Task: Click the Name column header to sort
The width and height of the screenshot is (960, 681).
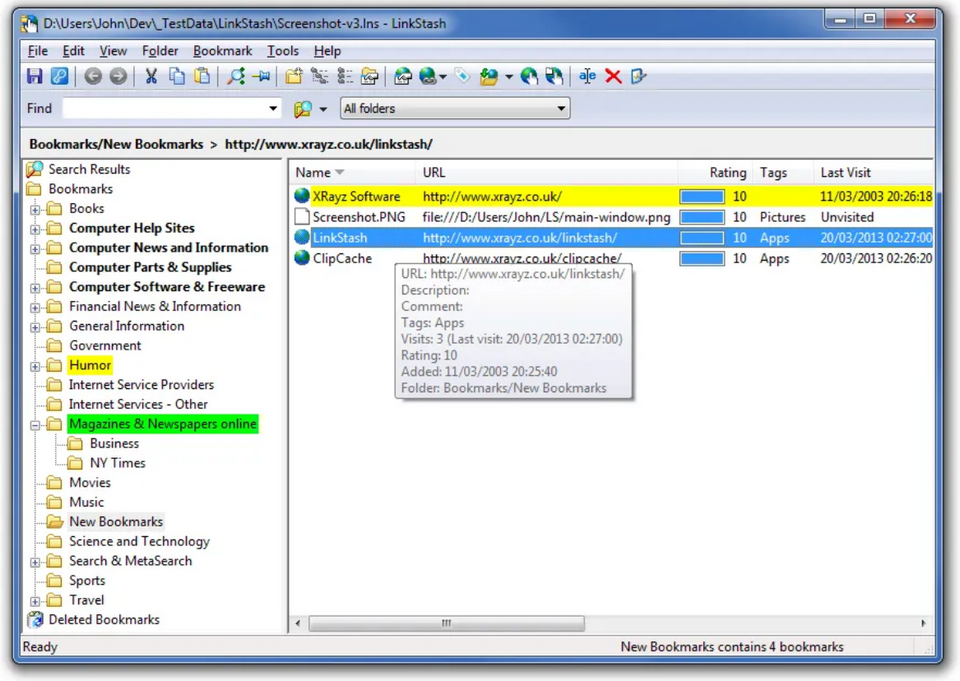Action: (x=312, y=172)
